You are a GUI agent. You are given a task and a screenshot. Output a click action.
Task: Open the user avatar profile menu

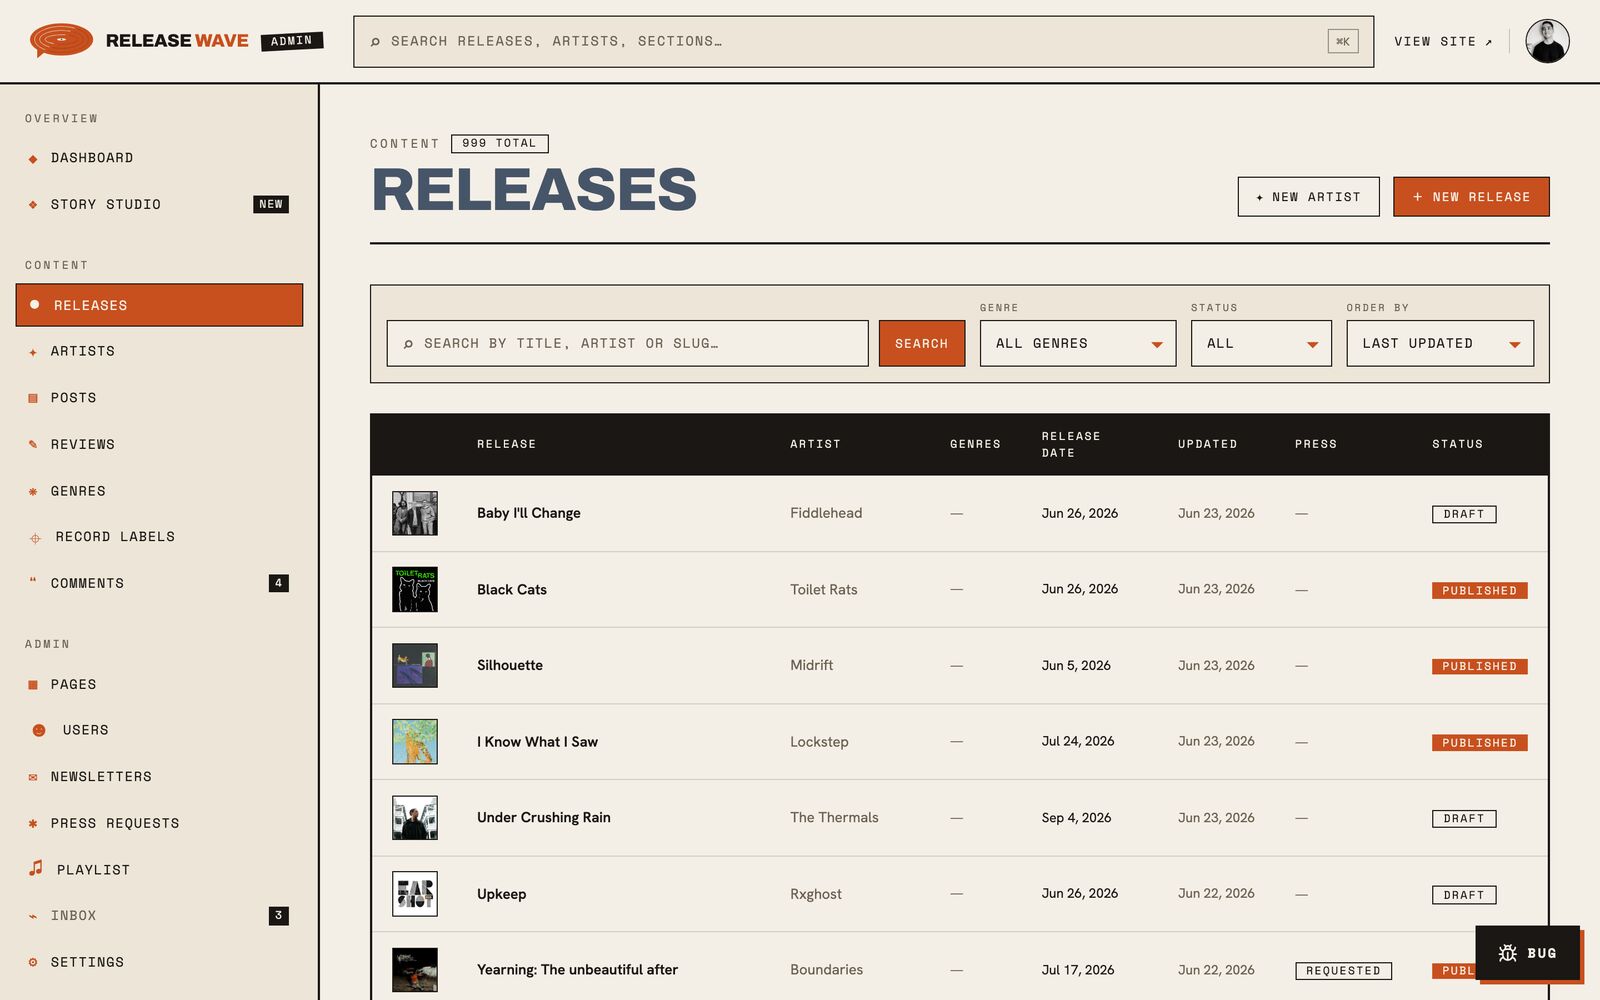tap(1547, 41)
